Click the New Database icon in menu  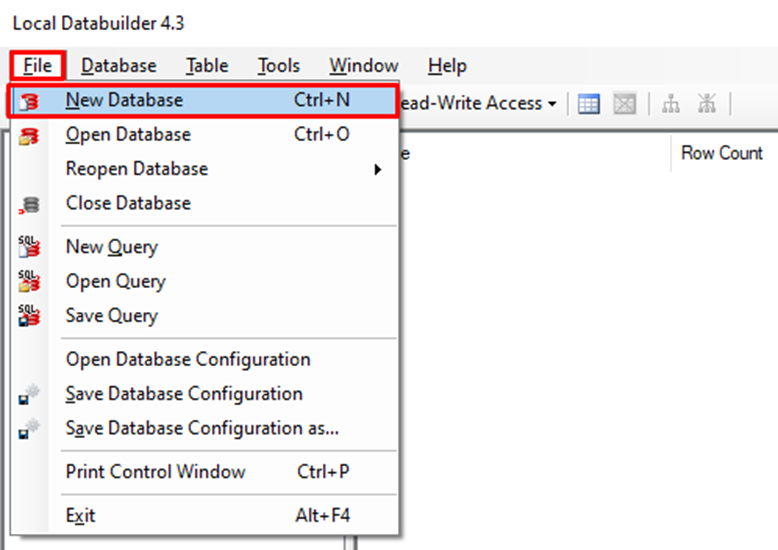coord(30,101)
